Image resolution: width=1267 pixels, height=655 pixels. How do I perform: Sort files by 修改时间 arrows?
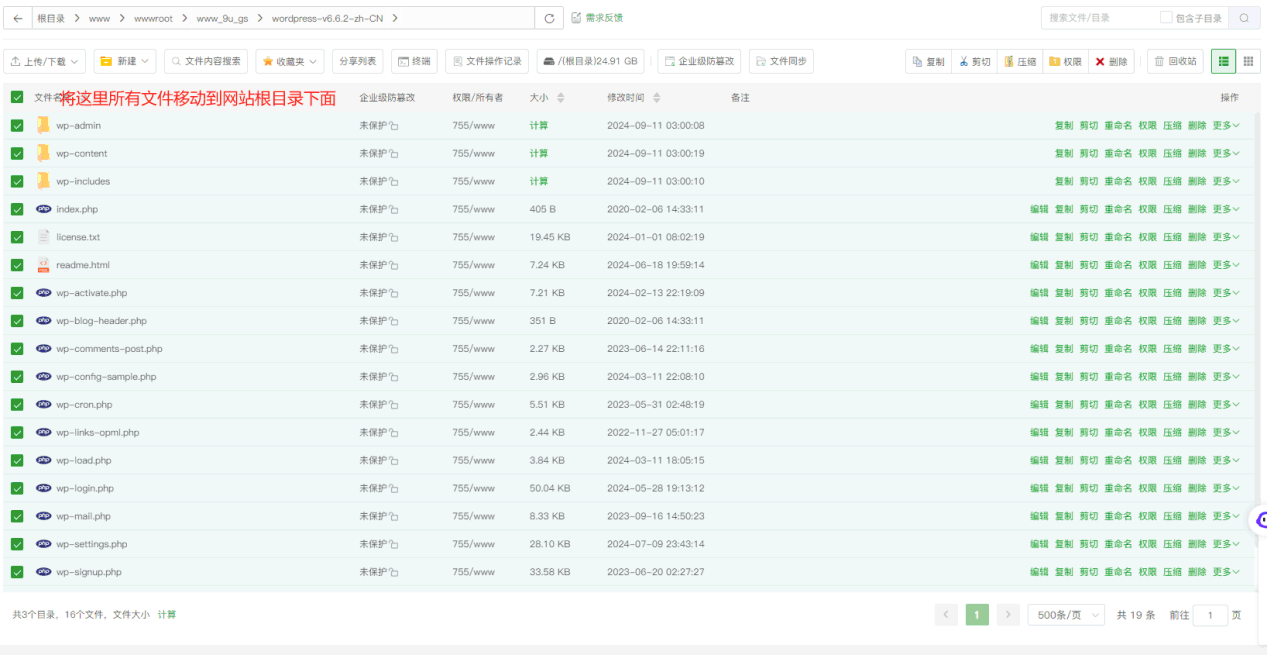click(x=656, y=98)
